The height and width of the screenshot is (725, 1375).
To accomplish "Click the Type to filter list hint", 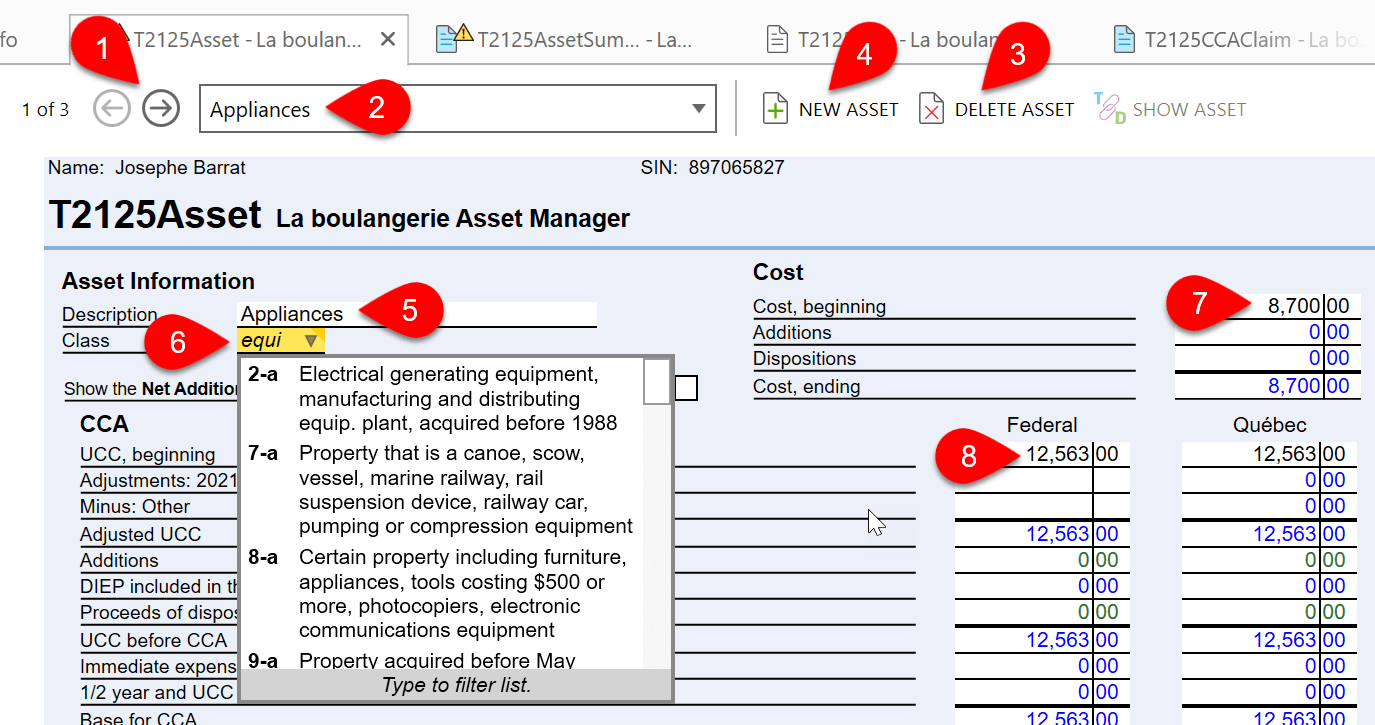I will coord(456,685).
